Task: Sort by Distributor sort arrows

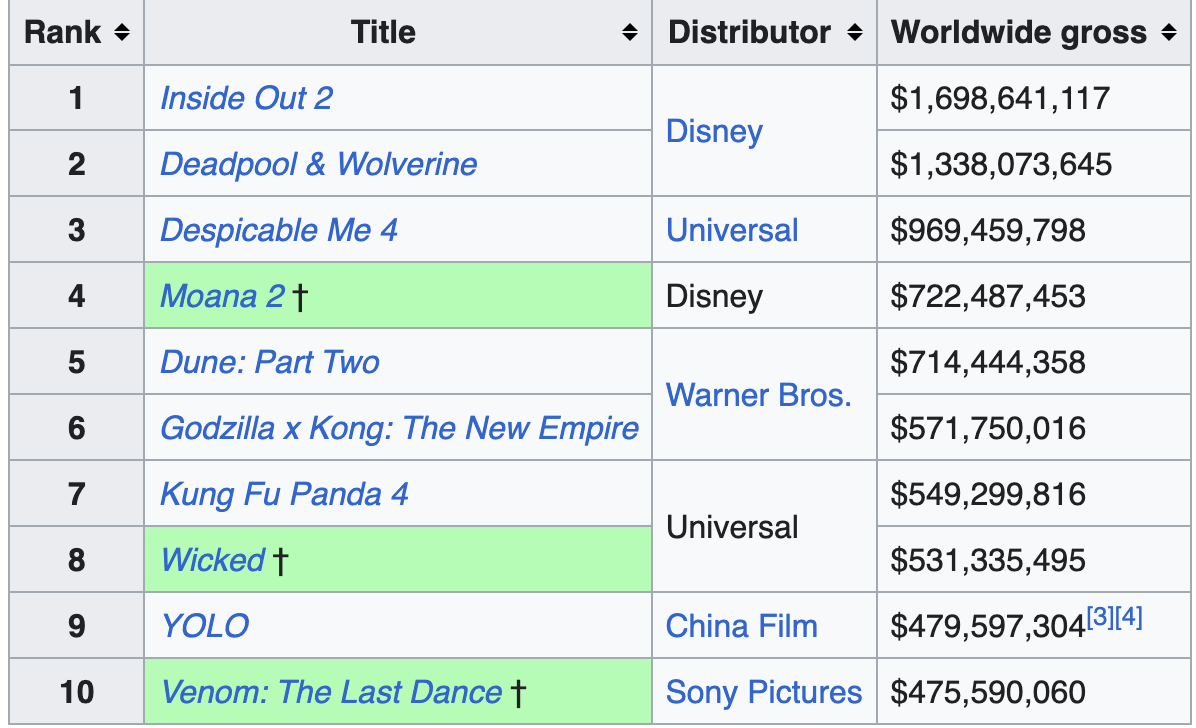Action: click(x=854, y=32)
